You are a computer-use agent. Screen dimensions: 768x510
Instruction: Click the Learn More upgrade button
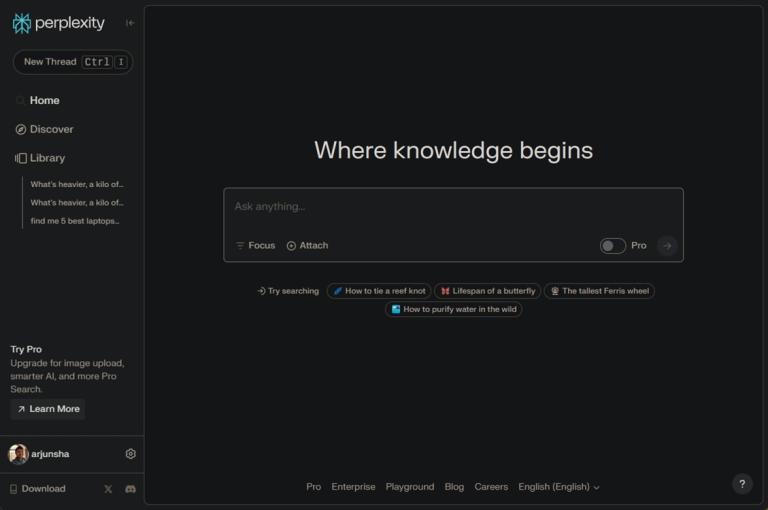click(48, 409)
